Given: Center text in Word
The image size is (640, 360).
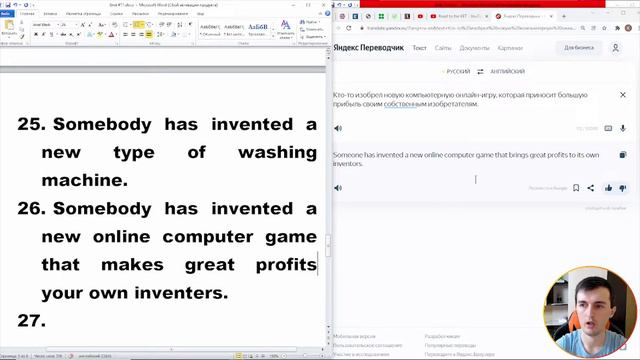Looking at the screenshot, I should pyautogui.click(x=133, y=35).
